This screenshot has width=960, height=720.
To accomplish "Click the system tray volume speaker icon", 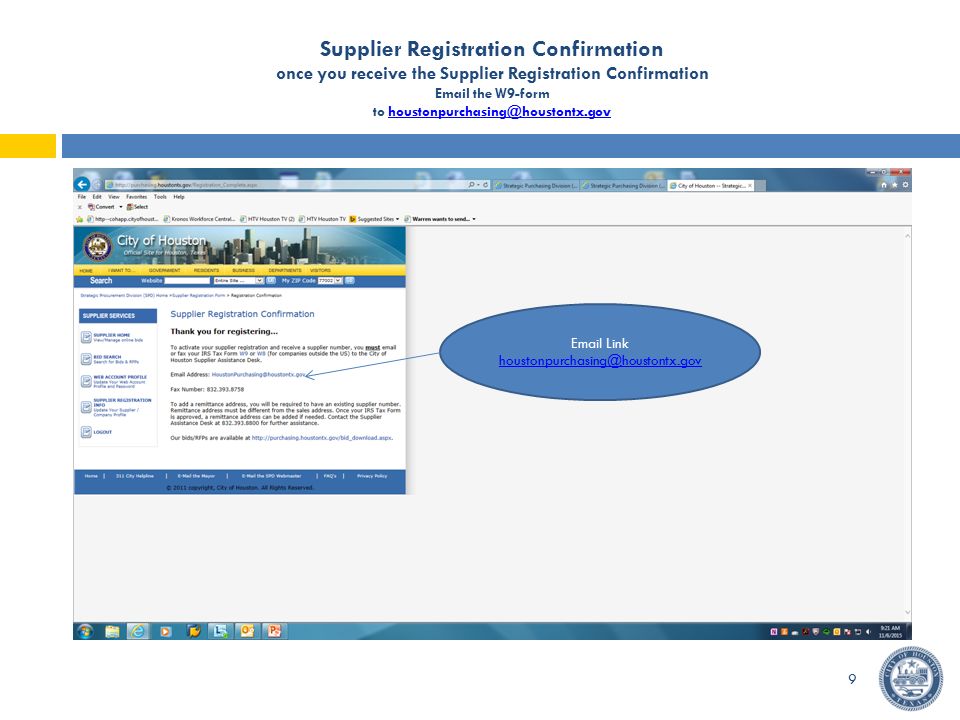I will tap(868, 632).
